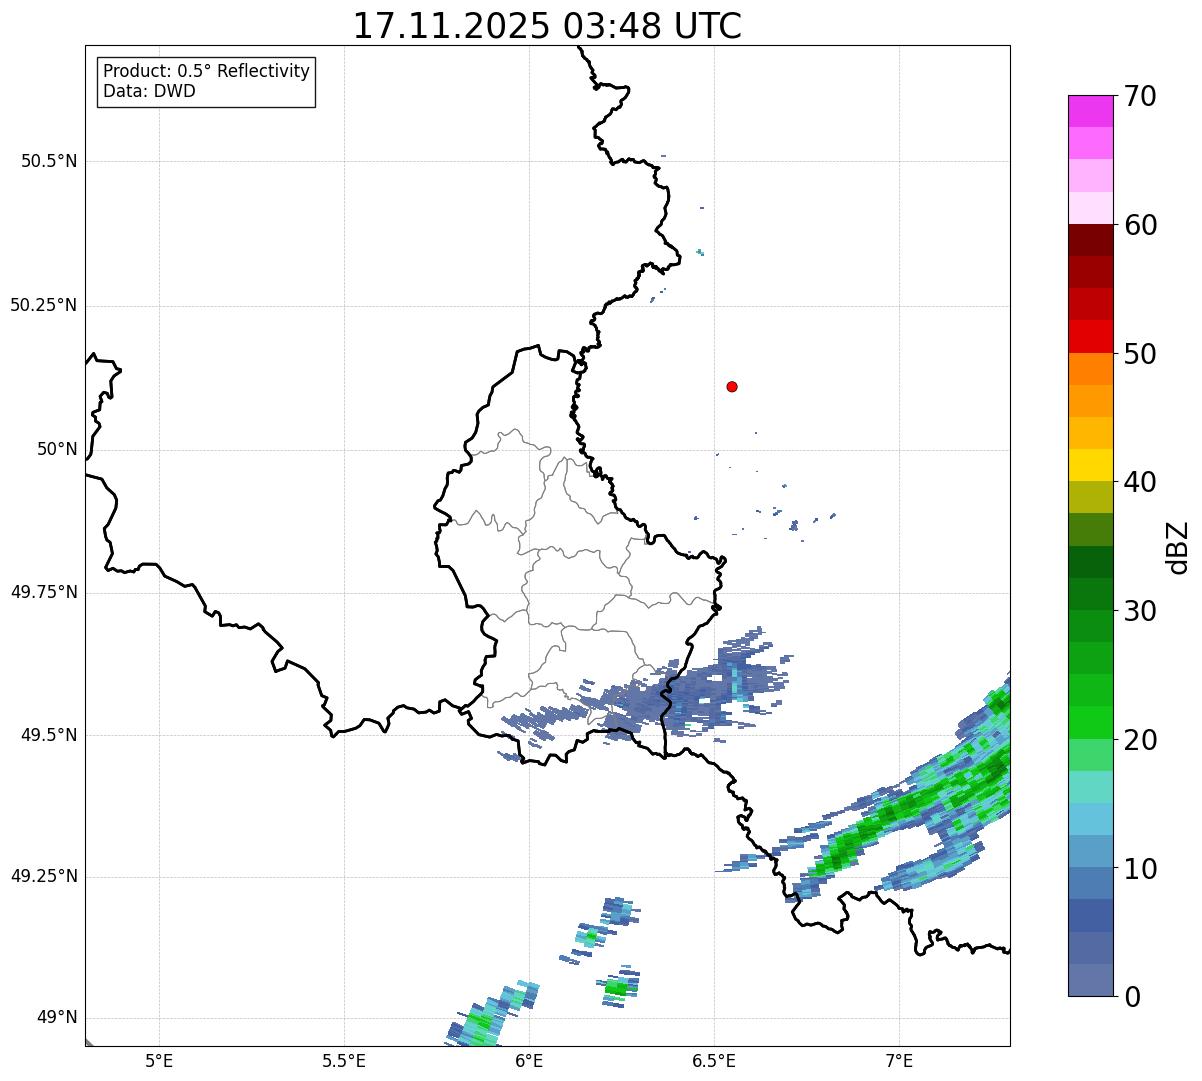Image resolution: width=1202 pixels, height=1081 pixels.
Task: Click the latitude label '50.25°N'
Action: coord(44,305)
